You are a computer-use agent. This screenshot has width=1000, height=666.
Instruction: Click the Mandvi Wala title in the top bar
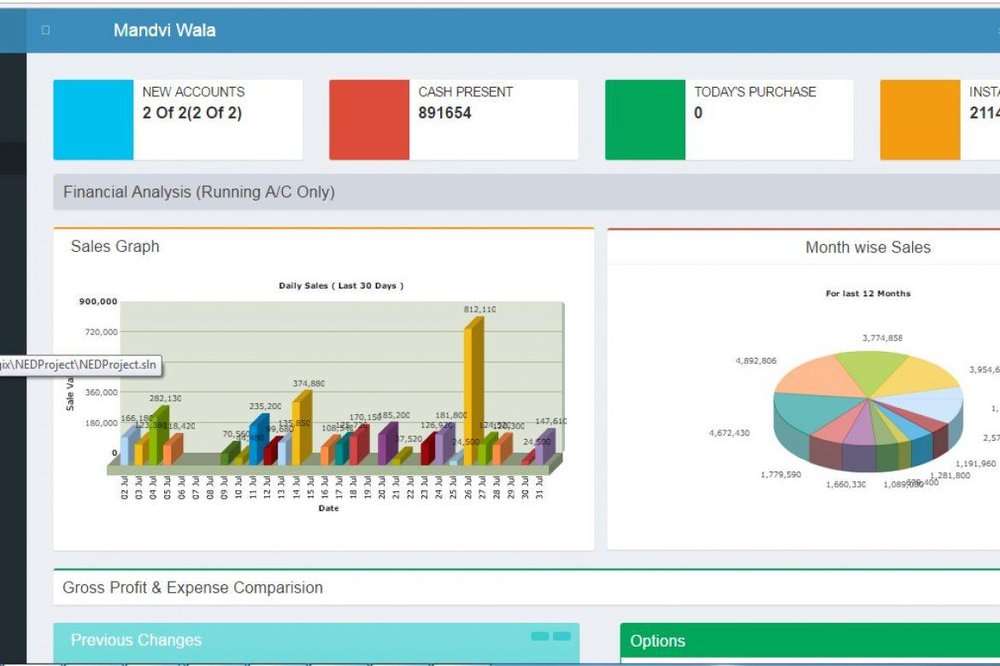click(164, 30)
